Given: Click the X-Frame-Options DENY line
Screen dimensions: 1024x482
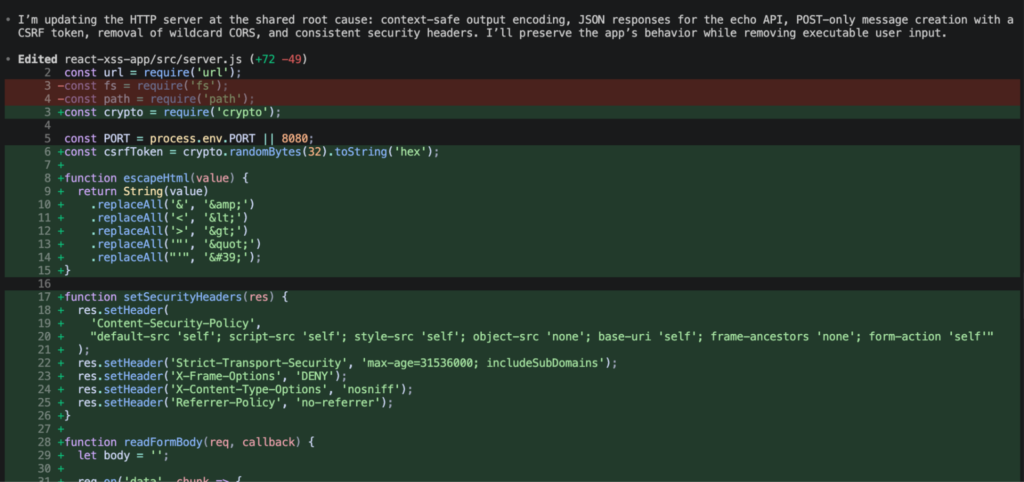Looking at the screenshot, I should 212,376.
